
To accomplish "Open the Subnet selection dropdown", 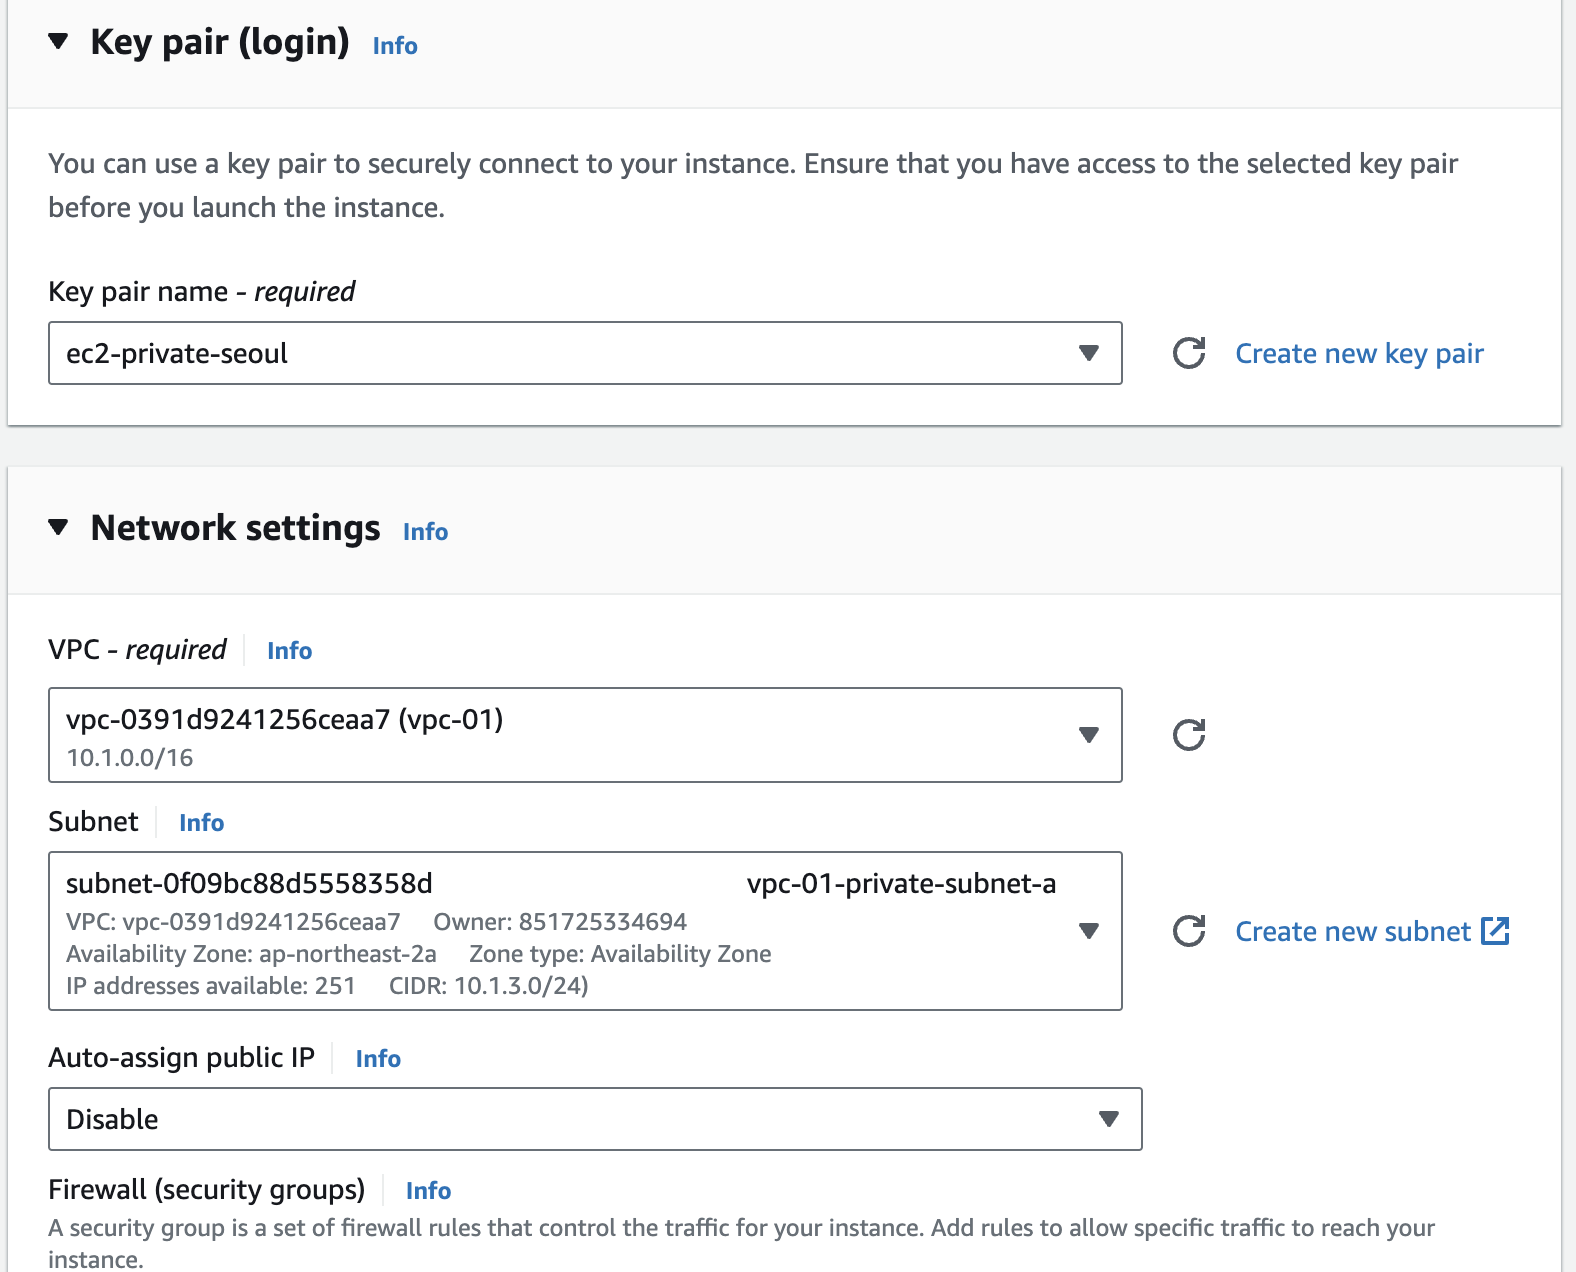I will 1089,931.
